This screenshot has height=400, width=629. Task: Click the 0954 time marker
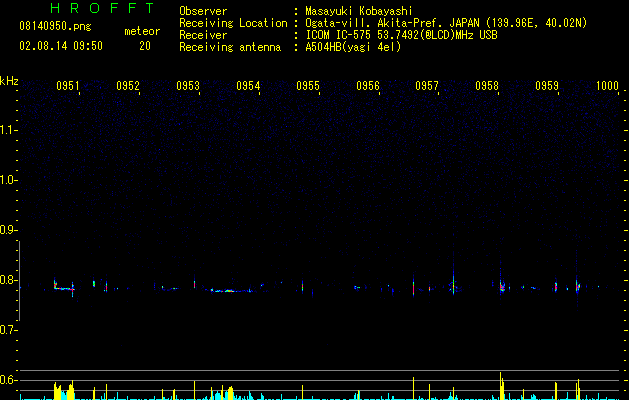pos(248,86)
